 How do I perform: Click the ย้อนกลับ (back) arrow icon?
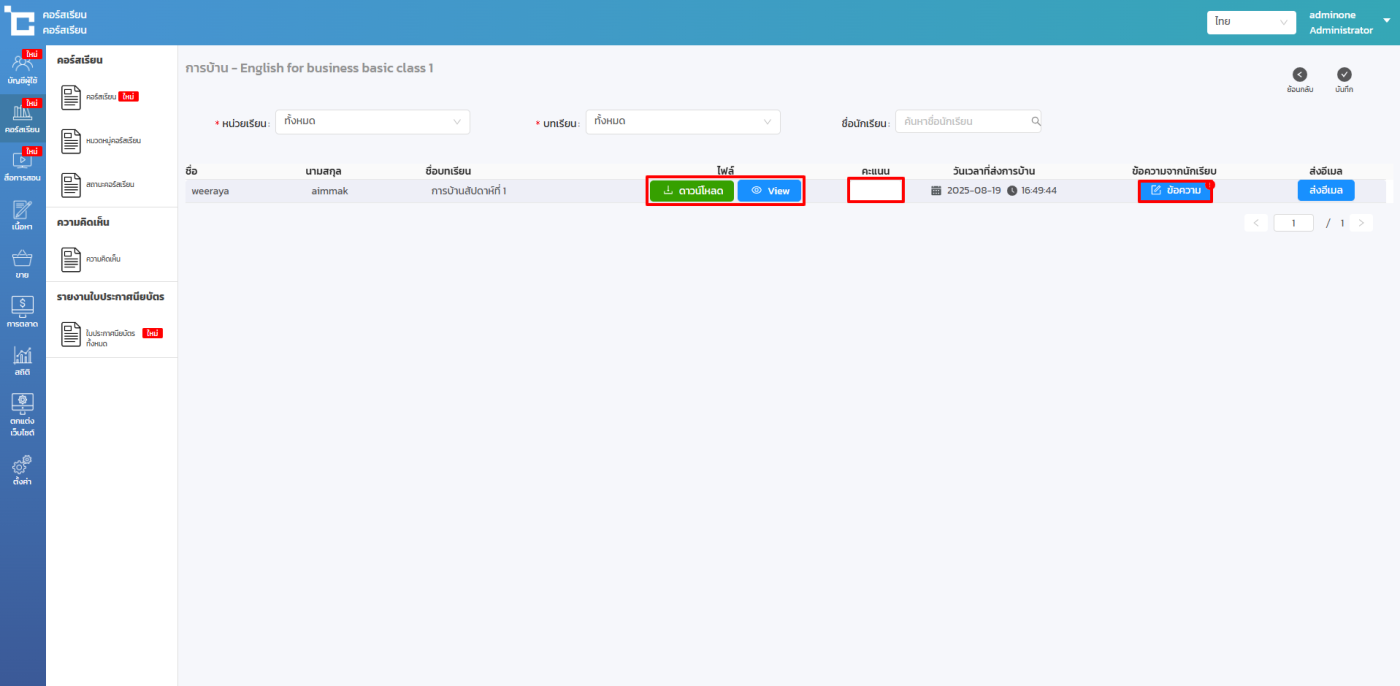(1299, 75)
